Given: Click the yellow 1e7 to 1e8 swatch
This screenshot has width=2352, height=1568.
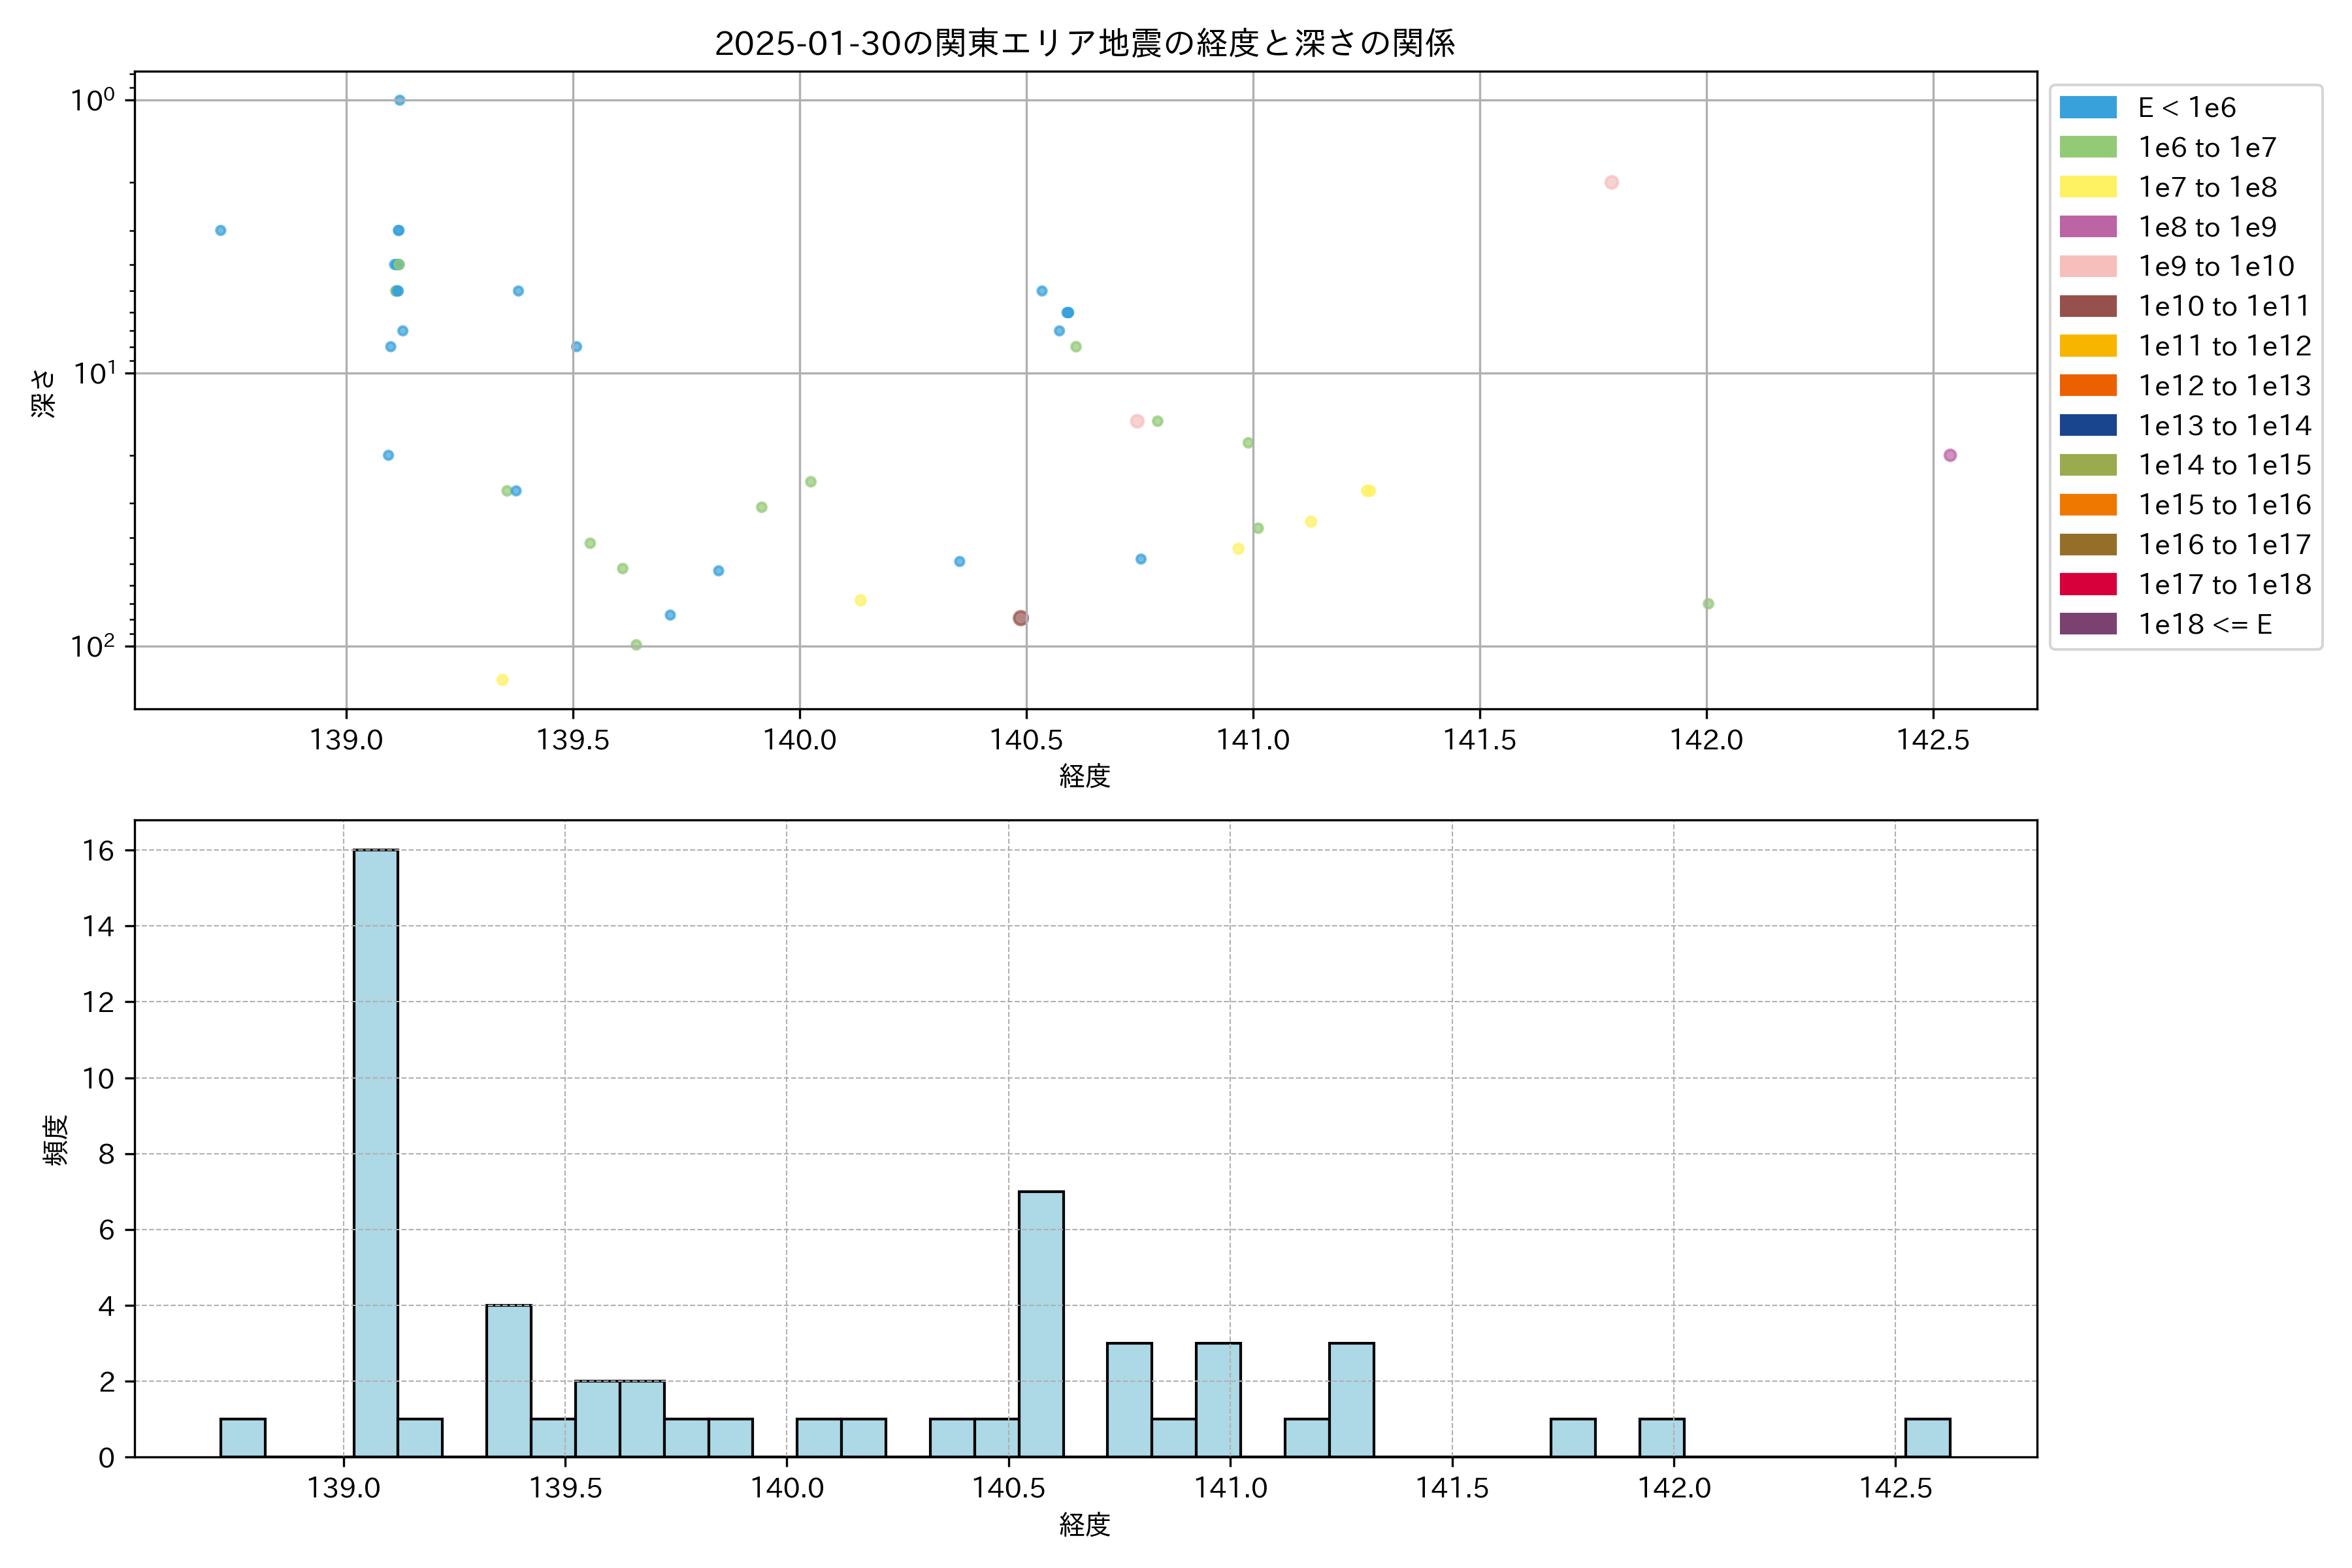Looking at the screenshot, I should coord(2088,187).
